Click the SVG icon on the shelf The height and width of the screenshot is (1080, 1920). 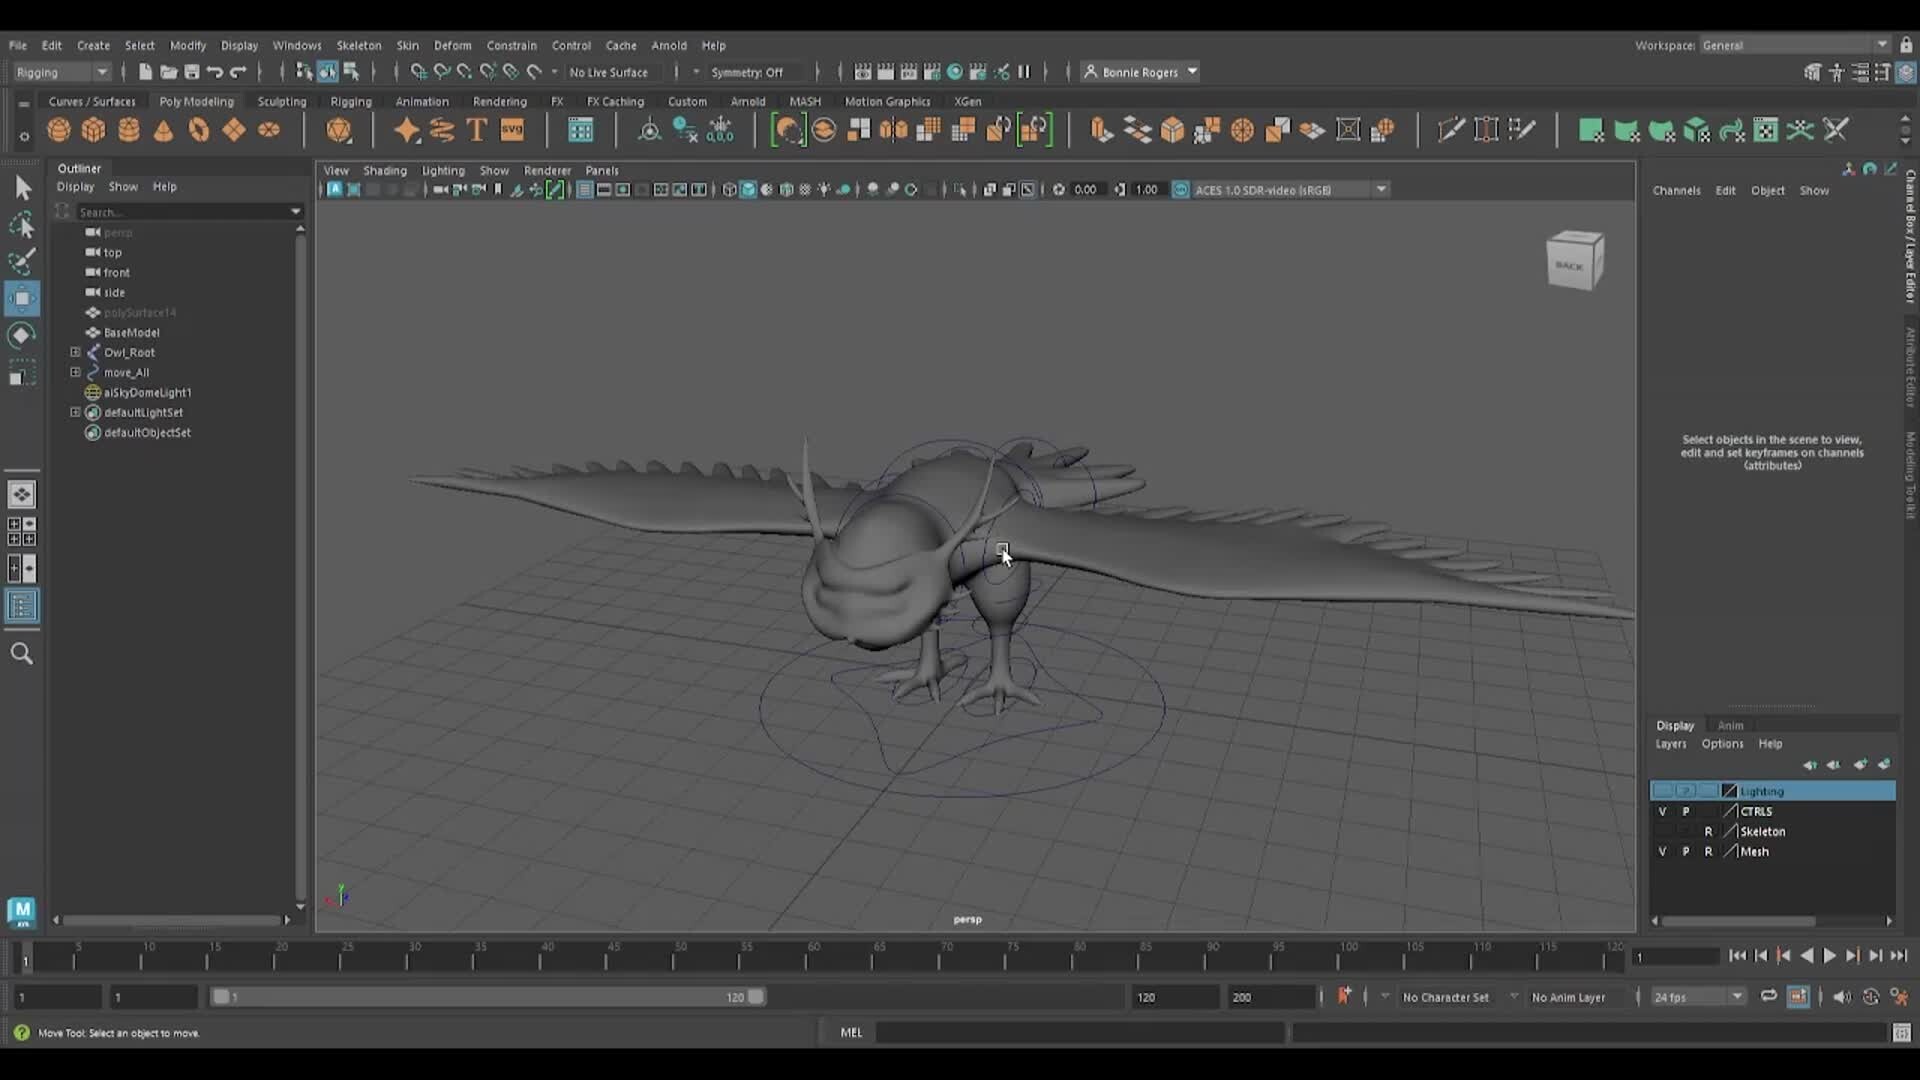512,130
